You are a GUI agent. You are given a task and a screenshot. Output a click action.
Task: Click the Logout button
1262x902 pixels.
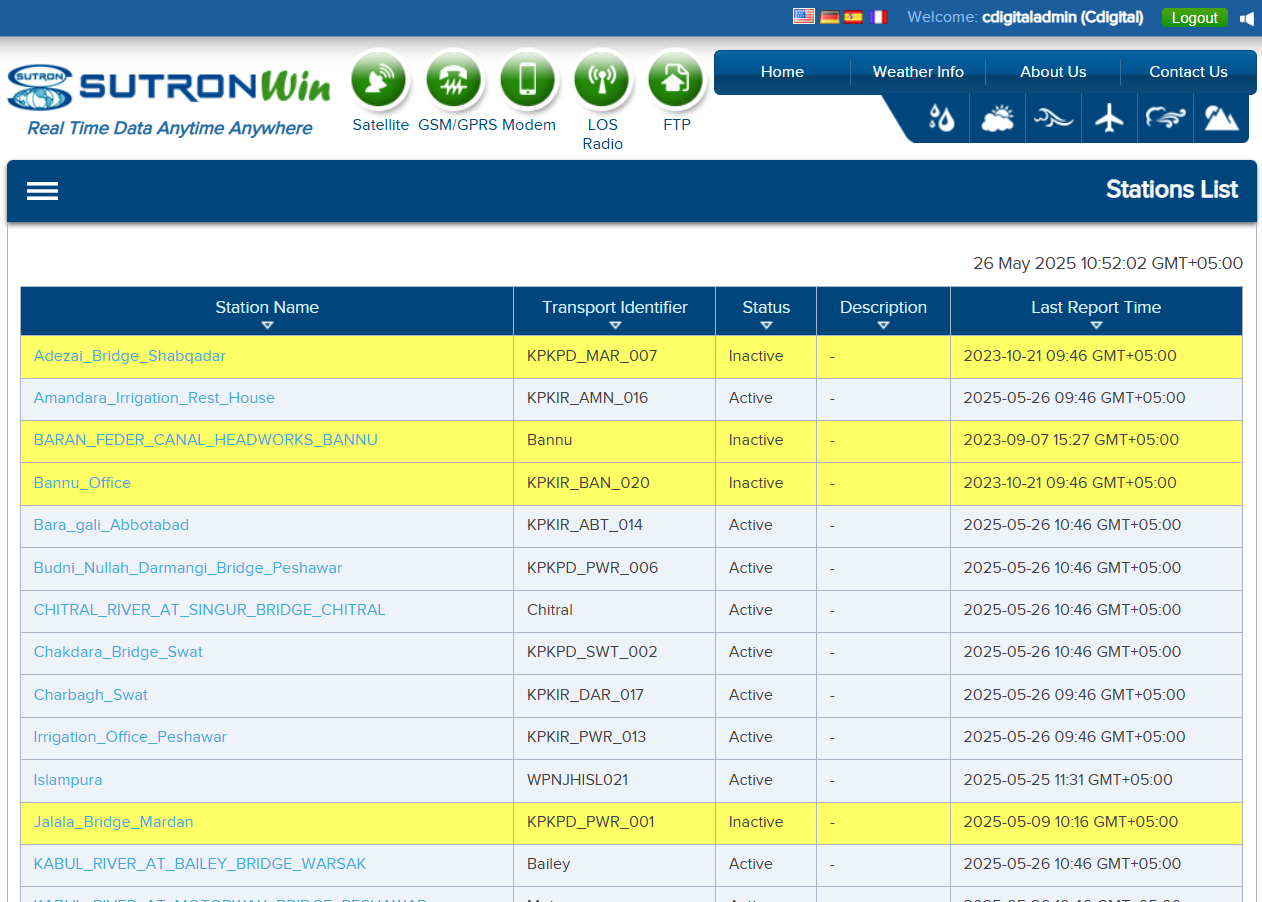pyautogui.click(x=1194, y=18)
